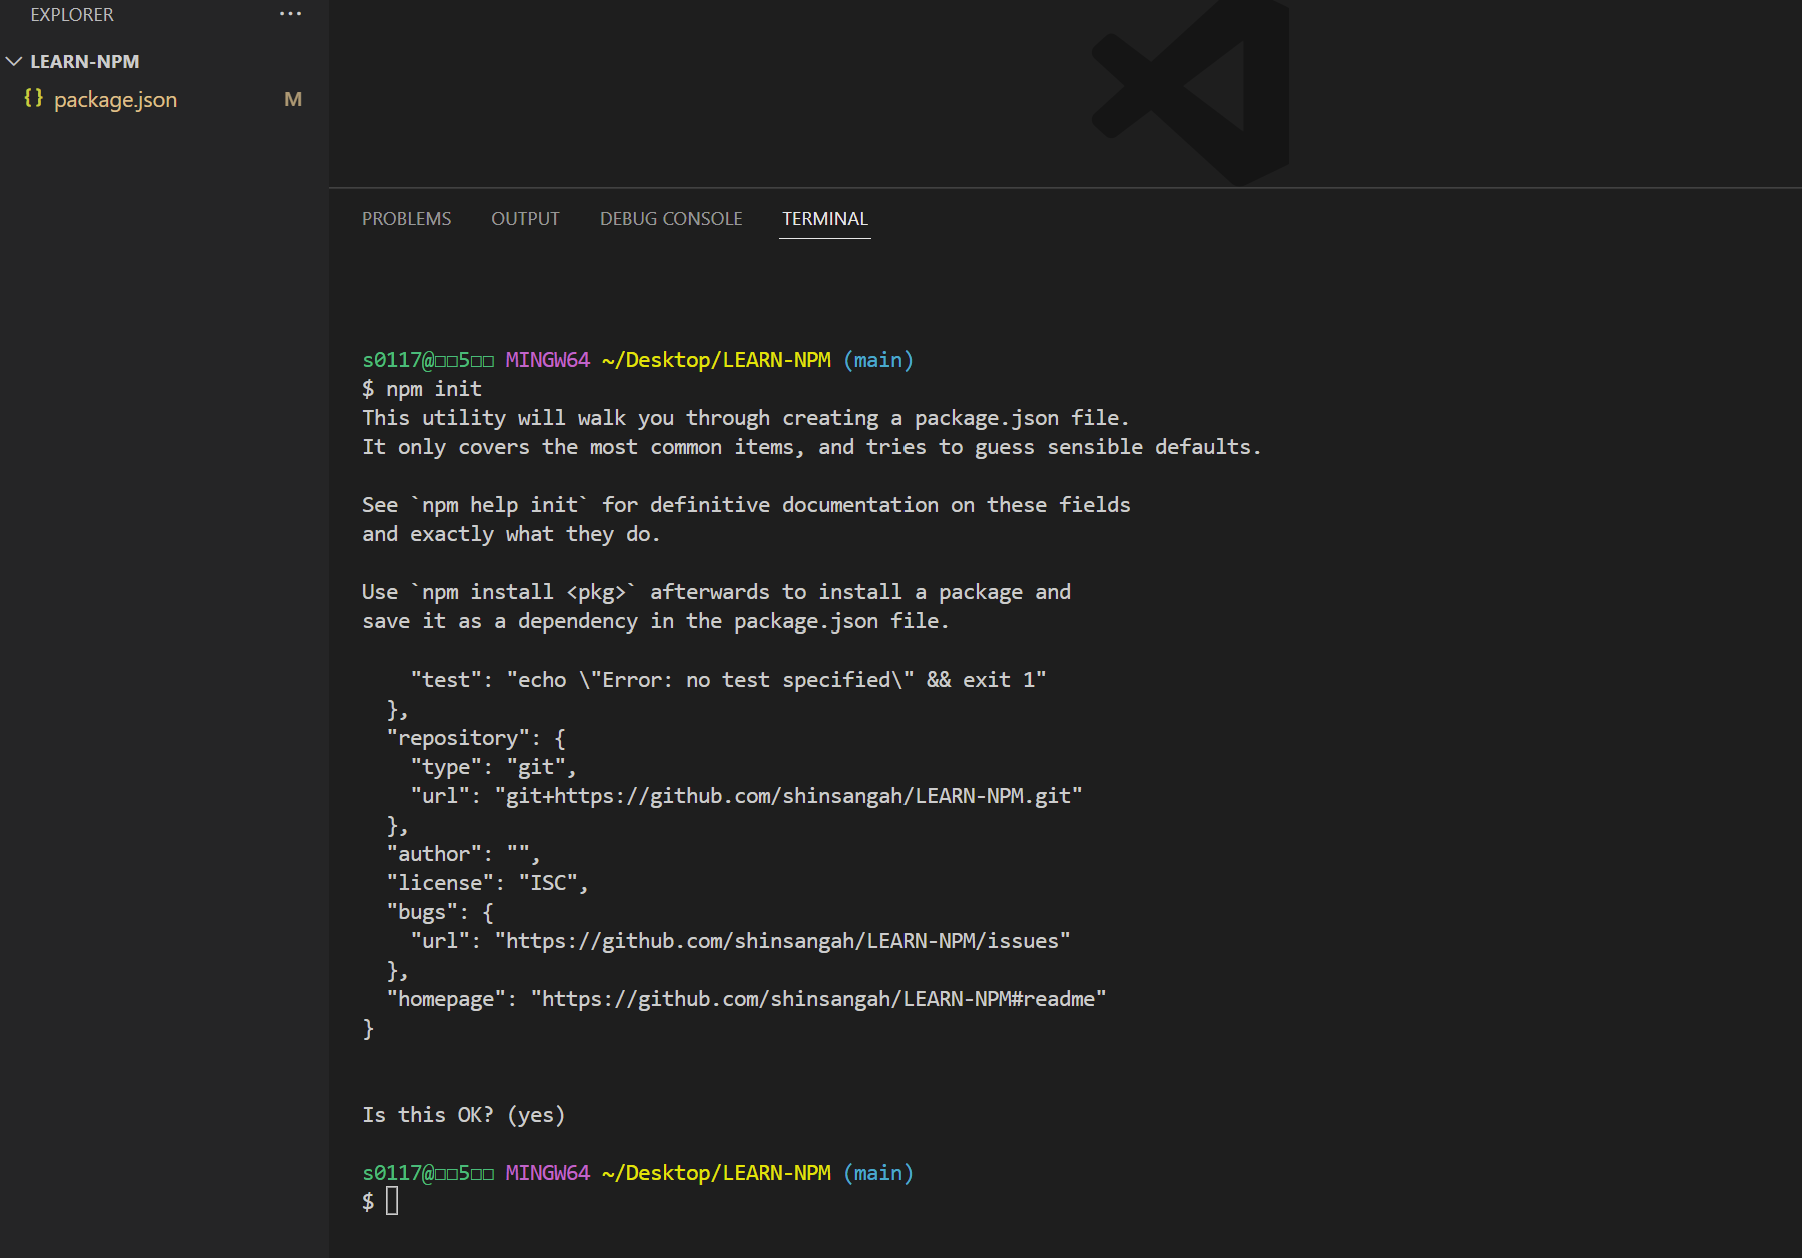This screenshot has height=1258, width=1802.
Task: Switch to the DEBUG CONSOLE tab
Action: pos(671,218)
